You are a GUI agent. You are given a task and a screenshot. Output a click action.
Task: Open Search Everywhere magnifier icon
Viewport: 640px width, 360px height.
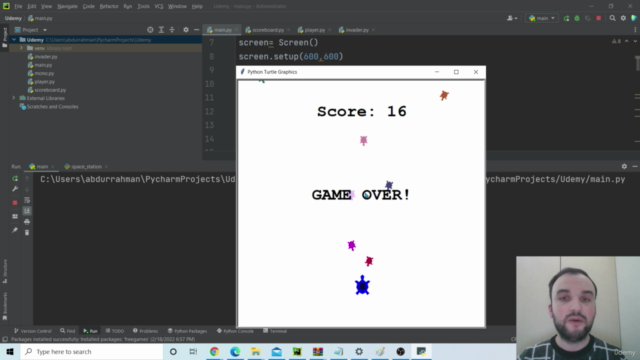612,18
